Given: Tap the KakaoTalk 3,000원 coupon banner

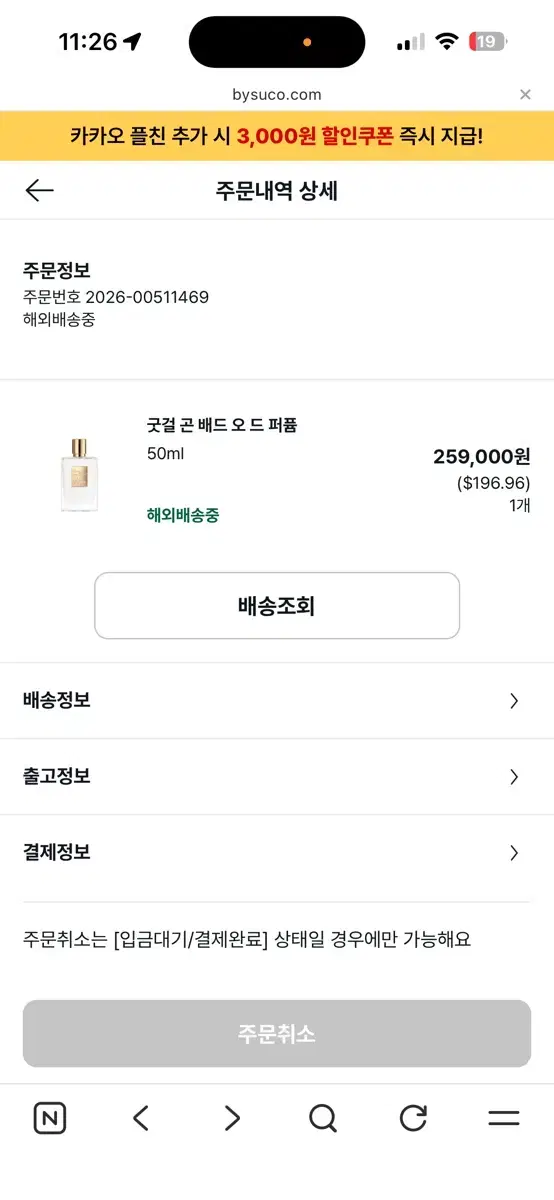Looking at the screenshot, I should tap(277, 135).
